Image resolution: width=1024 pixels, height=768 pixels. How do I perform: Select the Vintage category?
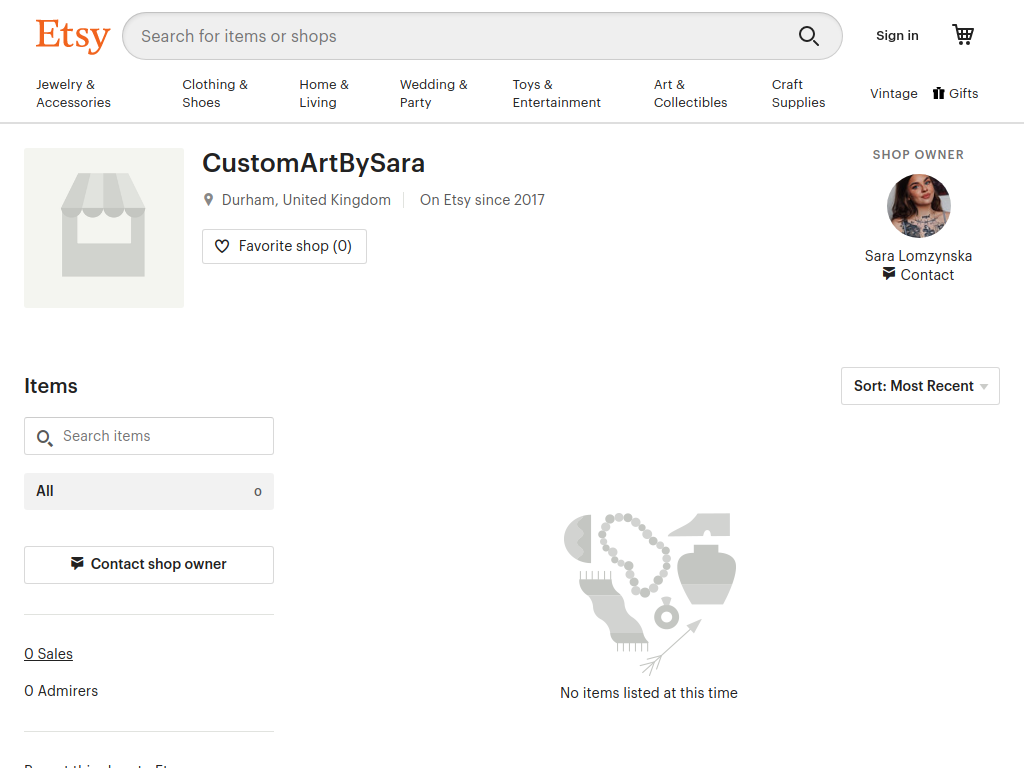[x=893, y=93]
